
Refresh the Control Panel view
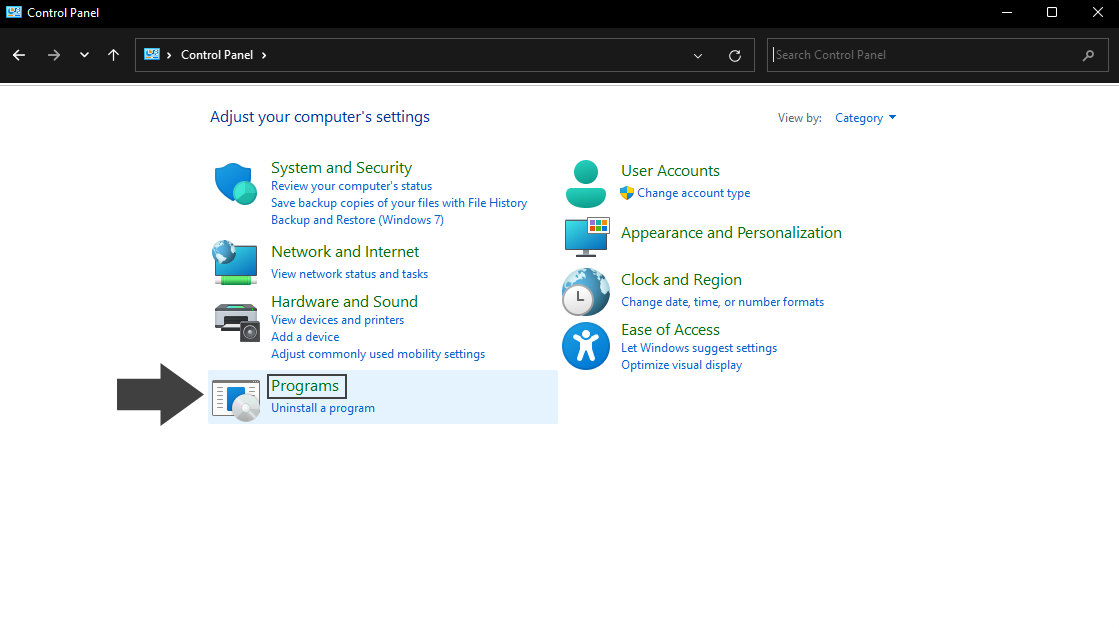coord(734,56)
